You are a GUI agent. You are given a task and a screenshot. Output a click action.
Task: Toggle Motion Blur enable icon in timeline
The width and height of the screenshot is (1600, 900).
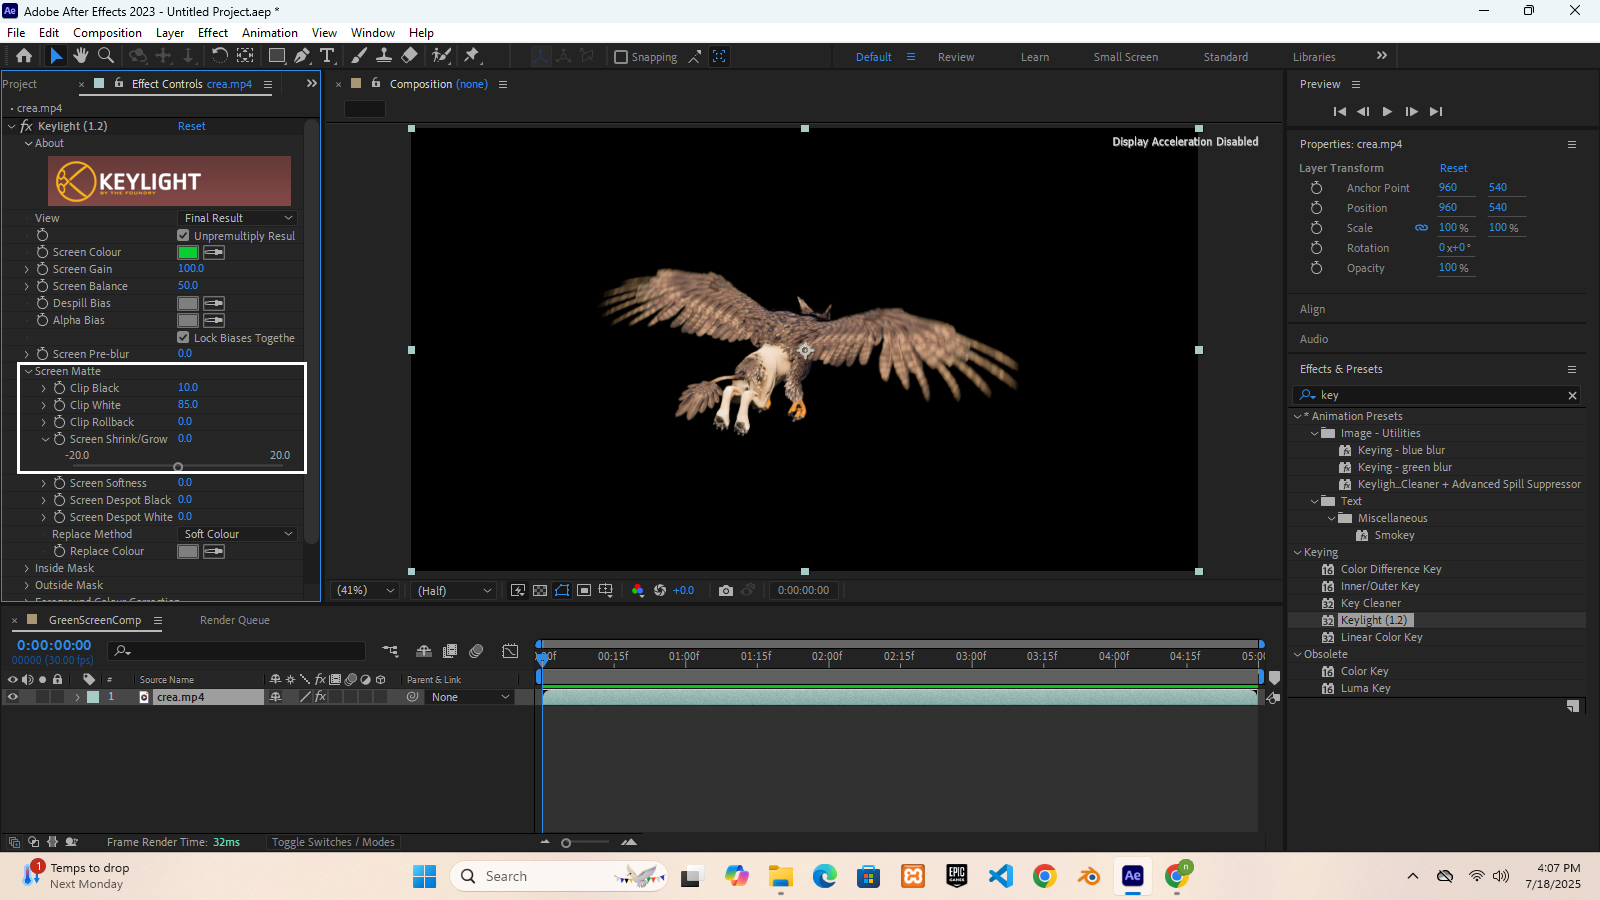click(476, 651)
